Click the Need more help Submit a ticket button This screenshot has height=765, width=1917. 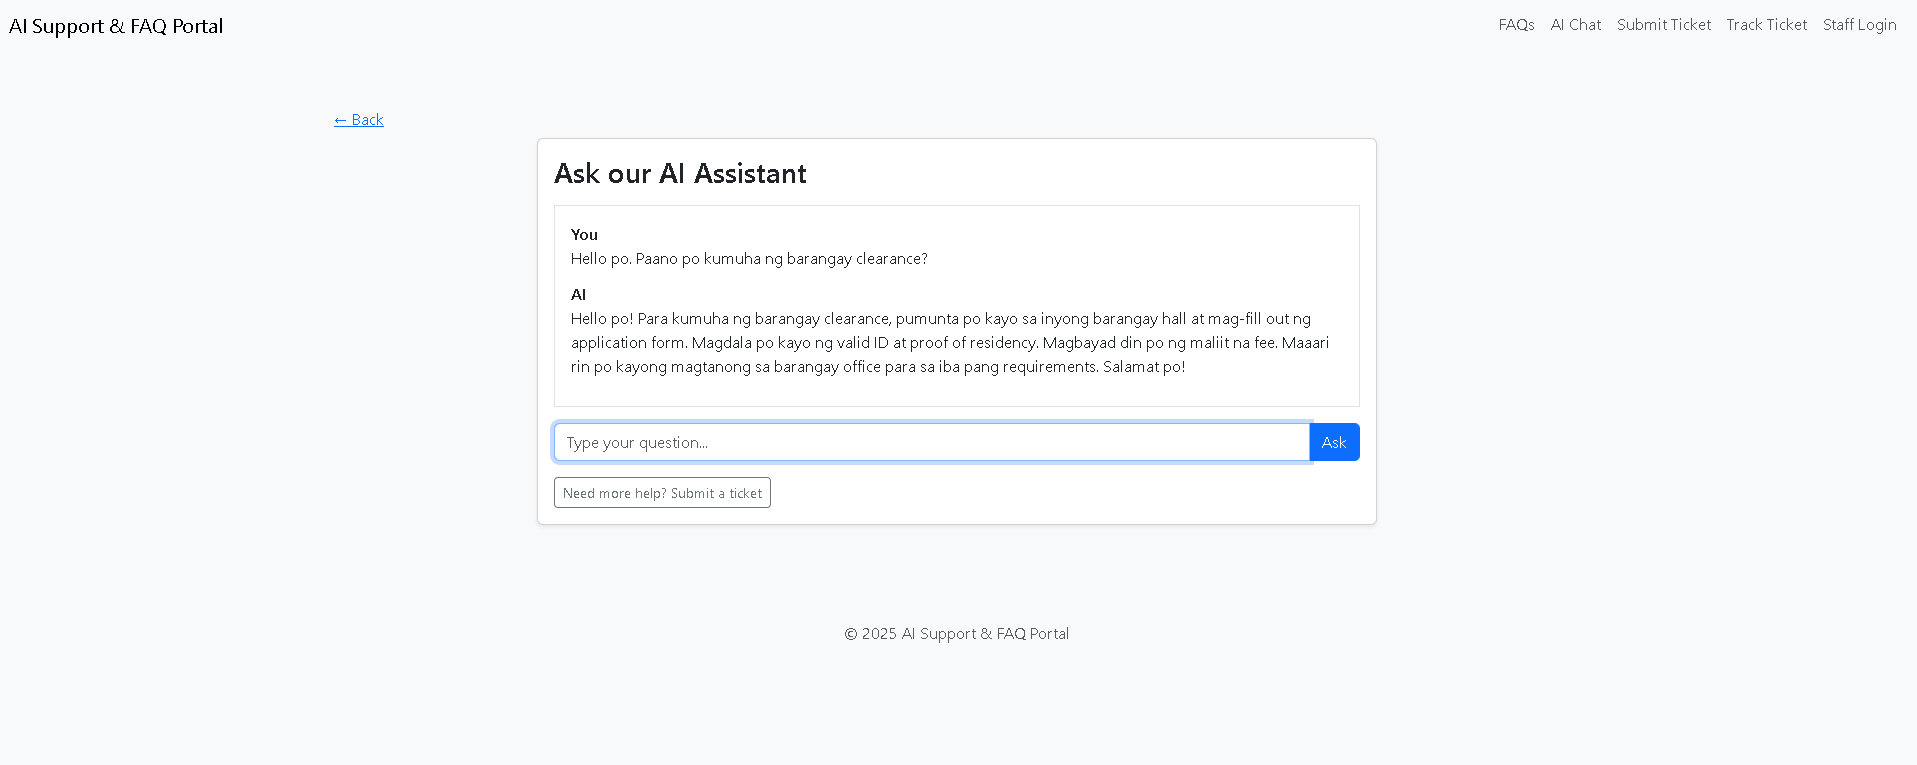pos(662,492)
